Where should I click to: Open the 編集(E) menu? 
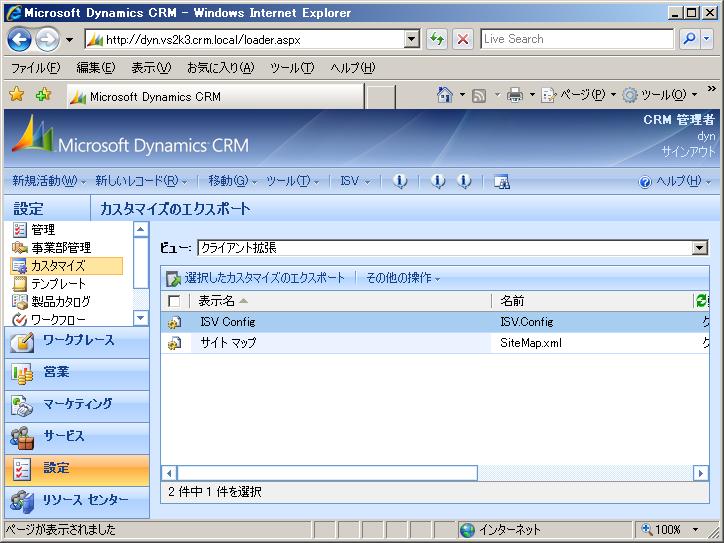[96, 68]
